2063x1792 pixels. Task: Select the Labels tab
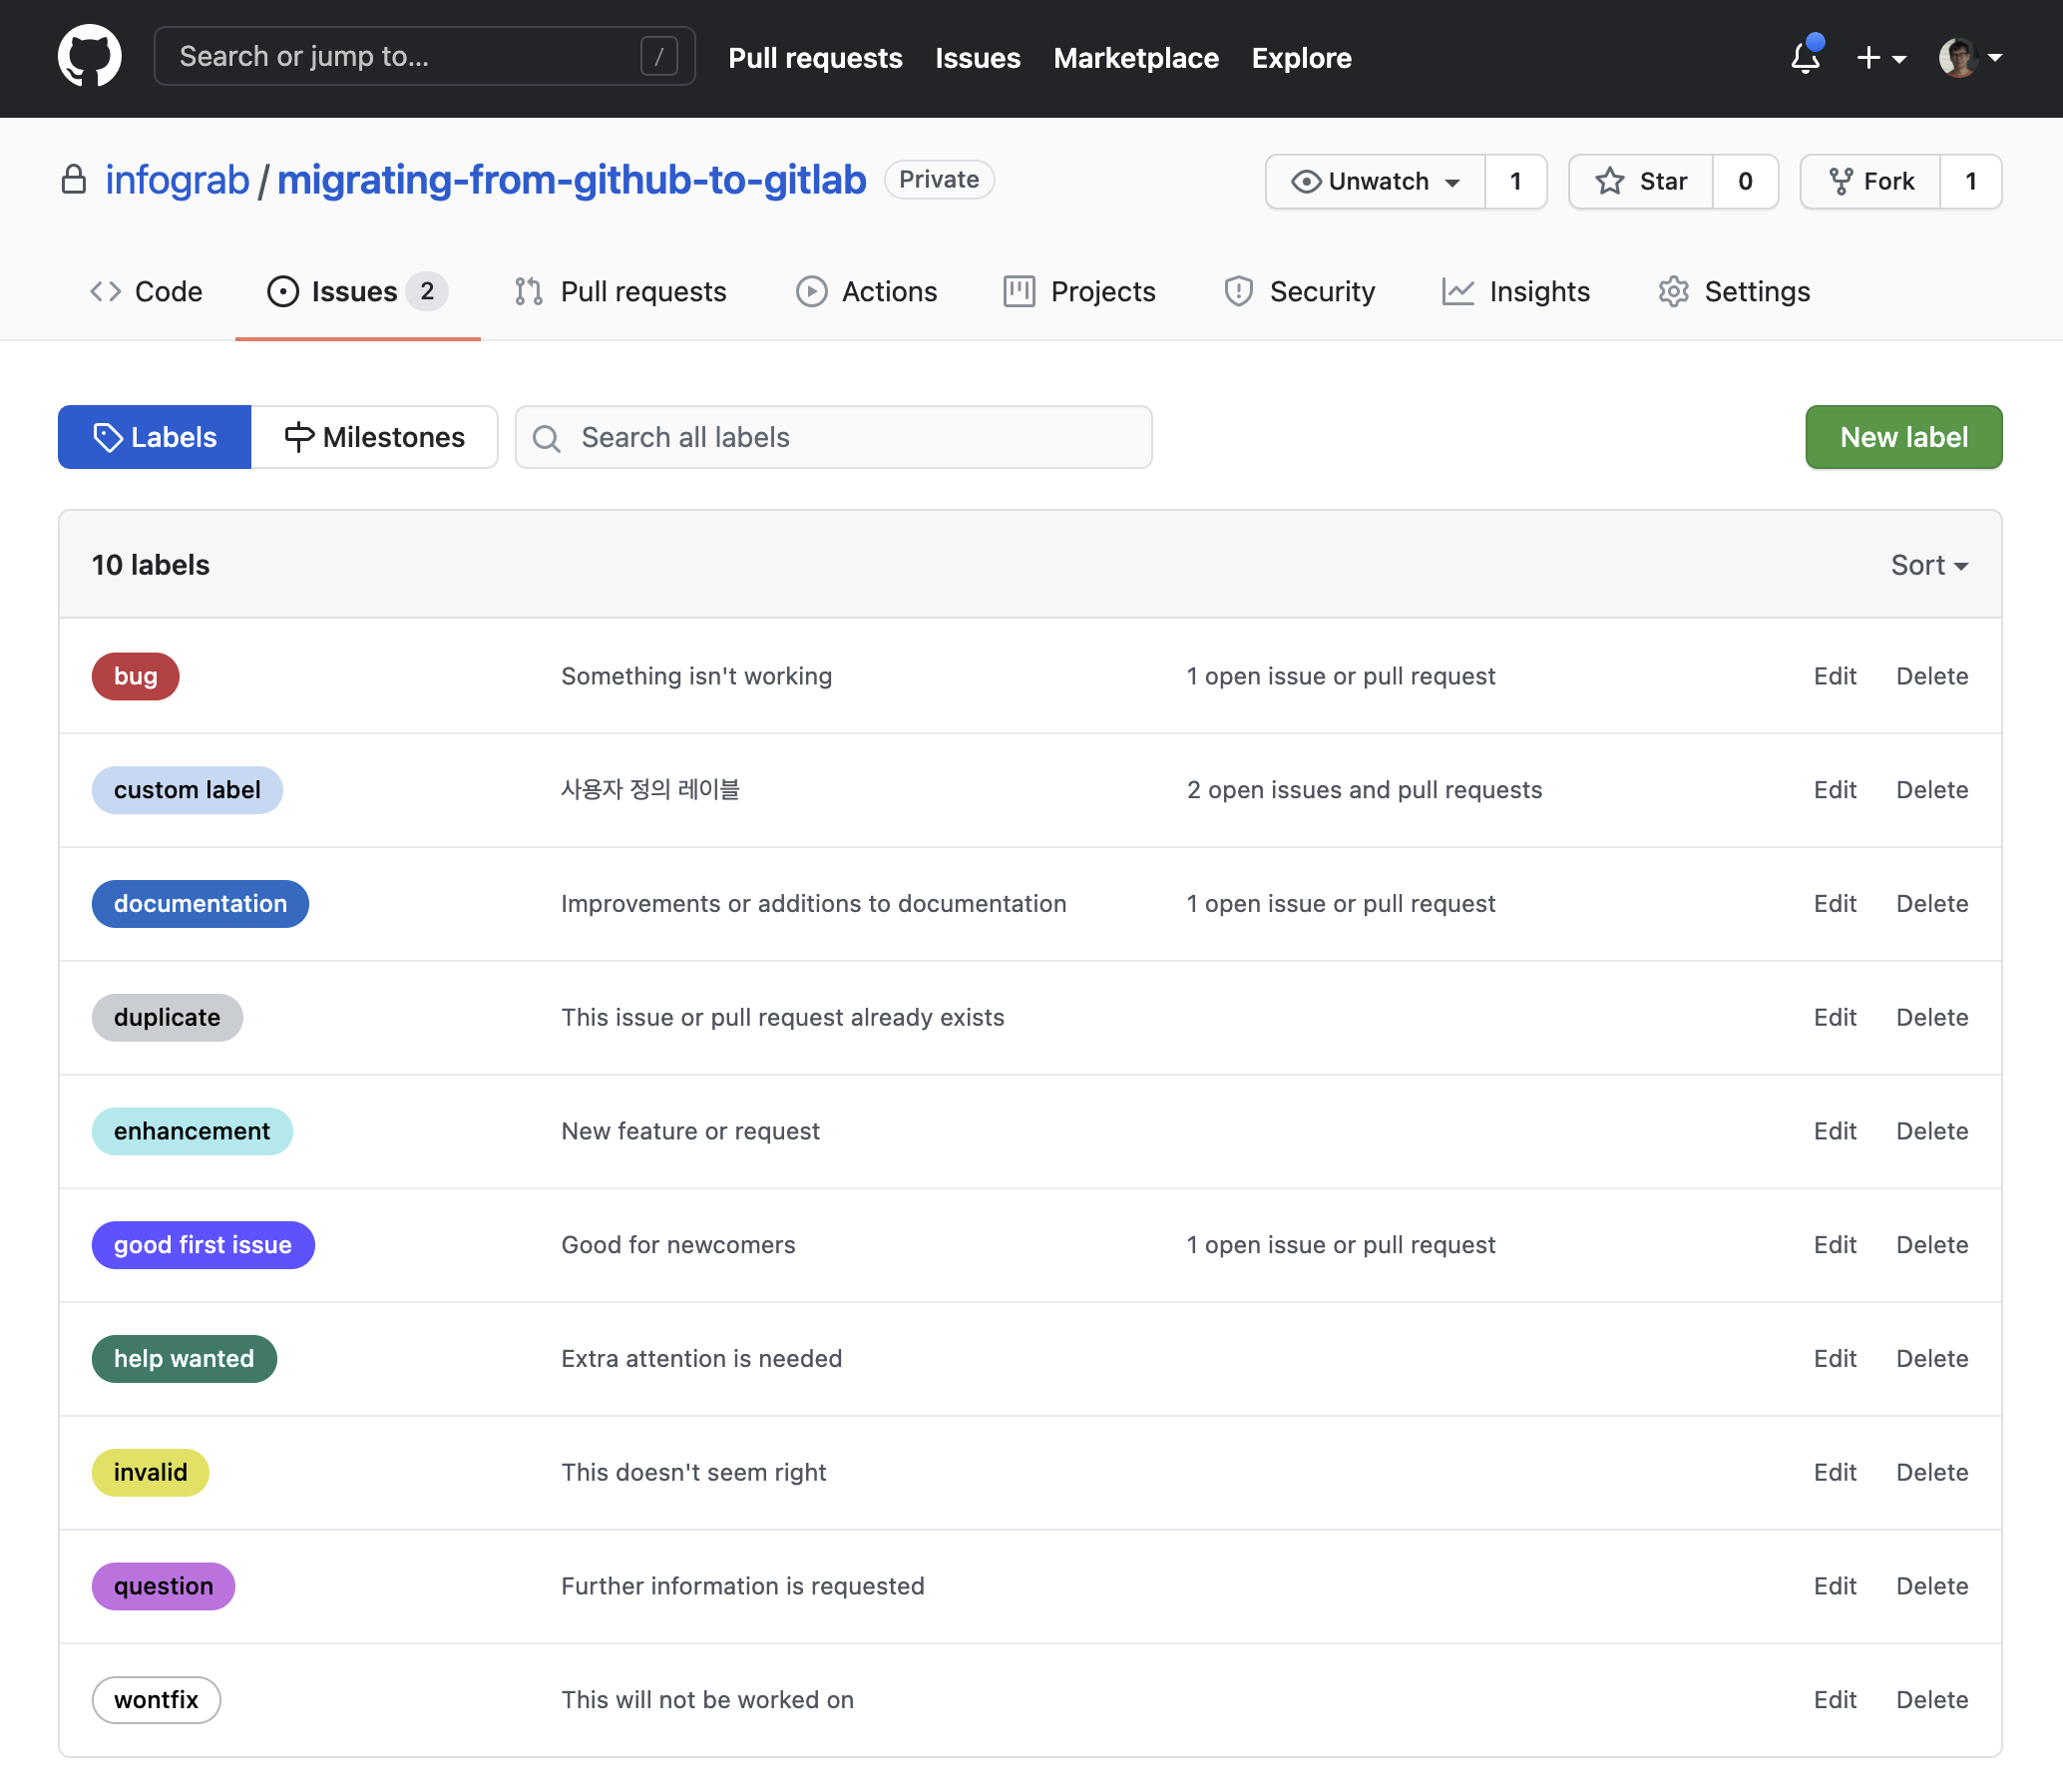(155, 437)
